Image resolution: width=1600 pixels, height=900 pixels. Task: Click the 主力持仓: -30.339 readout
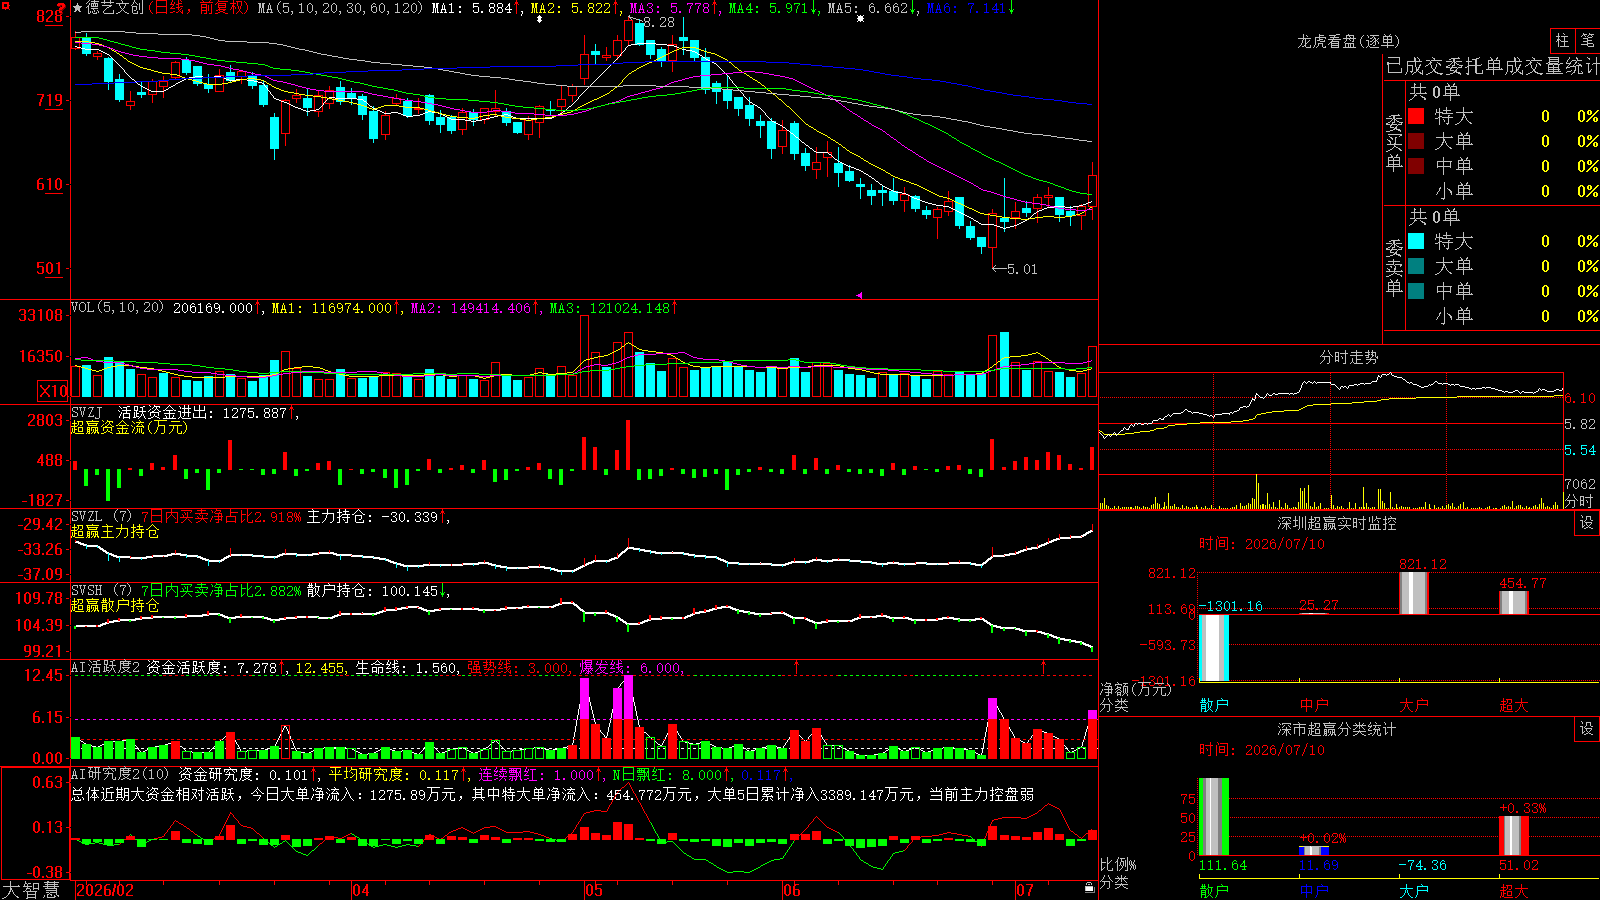pos(378,517)
